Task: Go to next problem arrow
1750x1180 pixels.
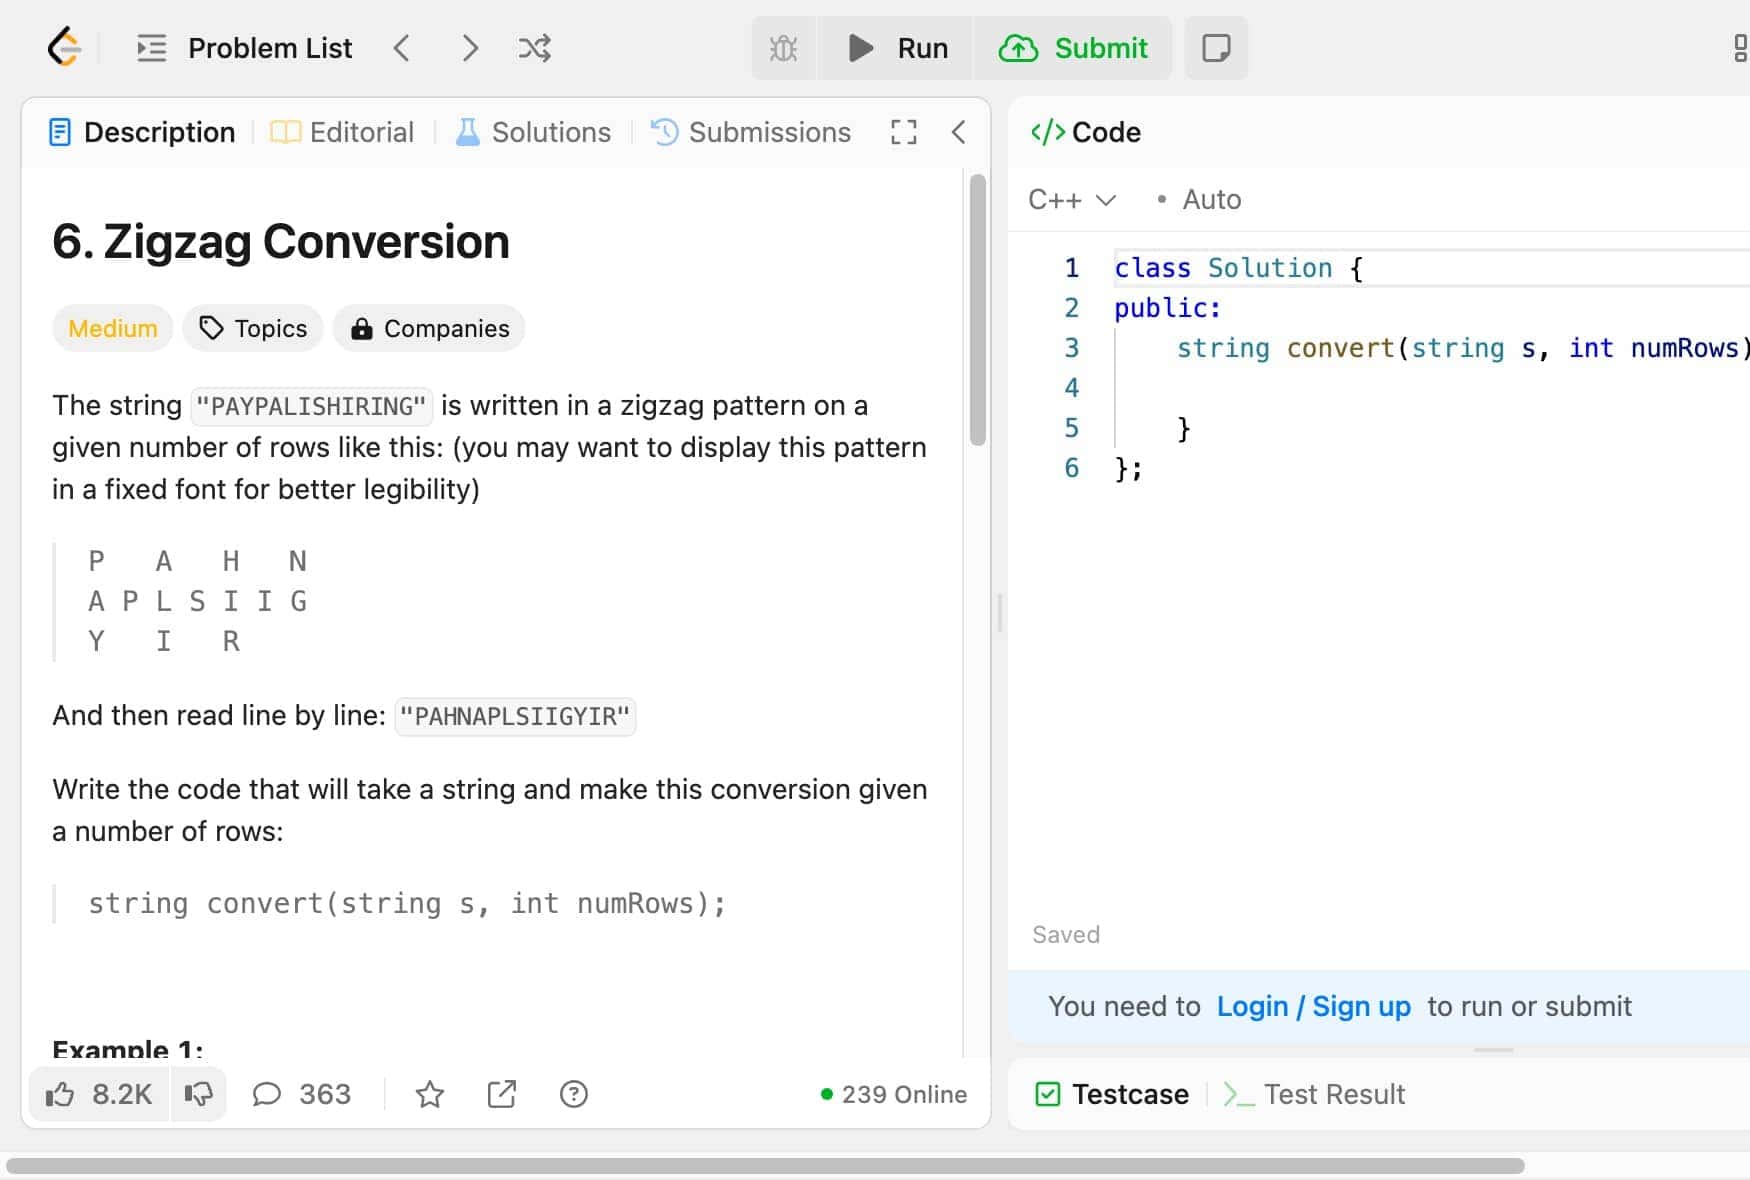Action: [x=469, y=48]
